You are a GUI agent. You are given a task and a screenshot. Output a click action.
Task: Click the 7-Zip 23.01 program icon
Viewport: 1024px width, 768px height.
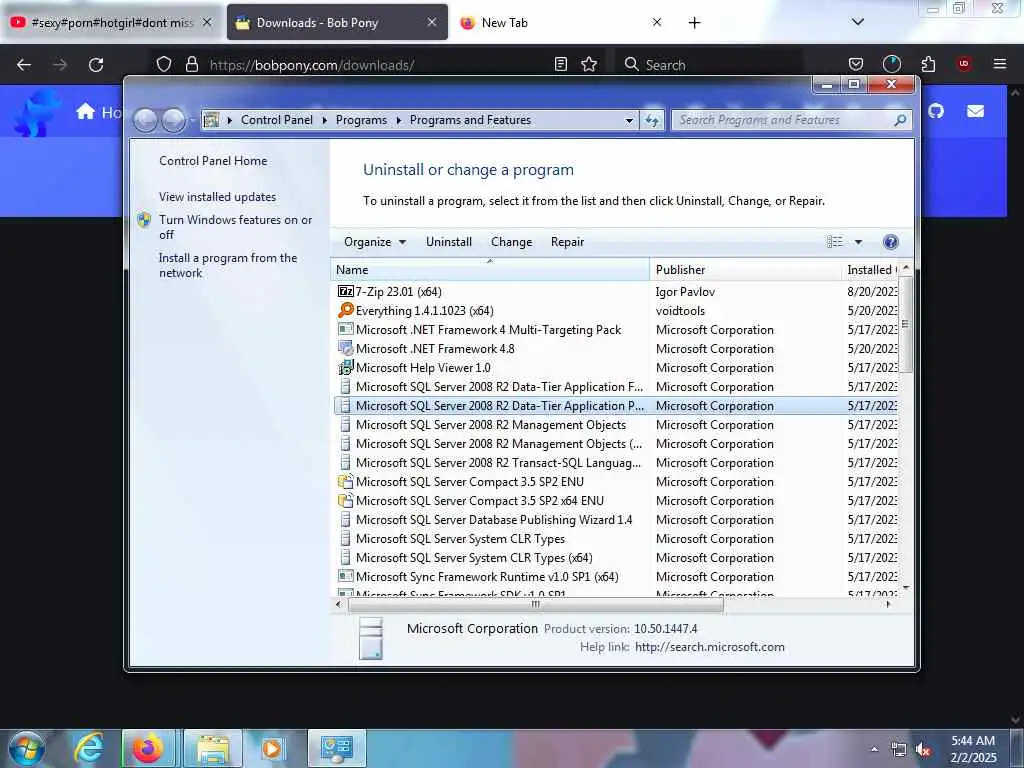point(345,291)
